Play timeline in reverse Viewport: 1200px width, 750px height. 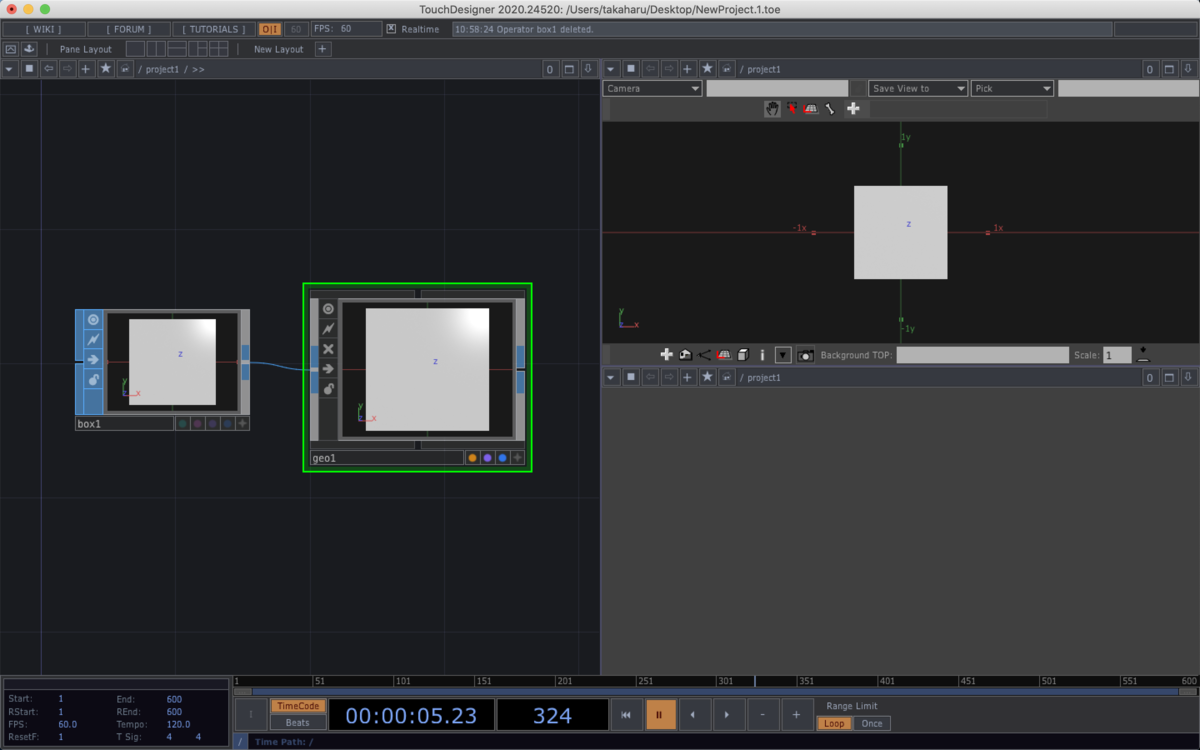[694, 715]
